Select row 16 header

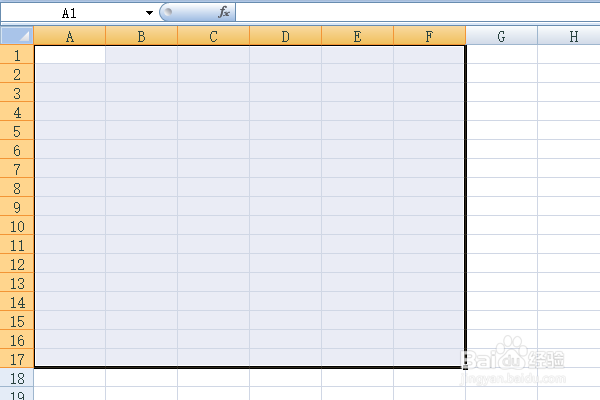pyautogui.click(x=17, y=340)
